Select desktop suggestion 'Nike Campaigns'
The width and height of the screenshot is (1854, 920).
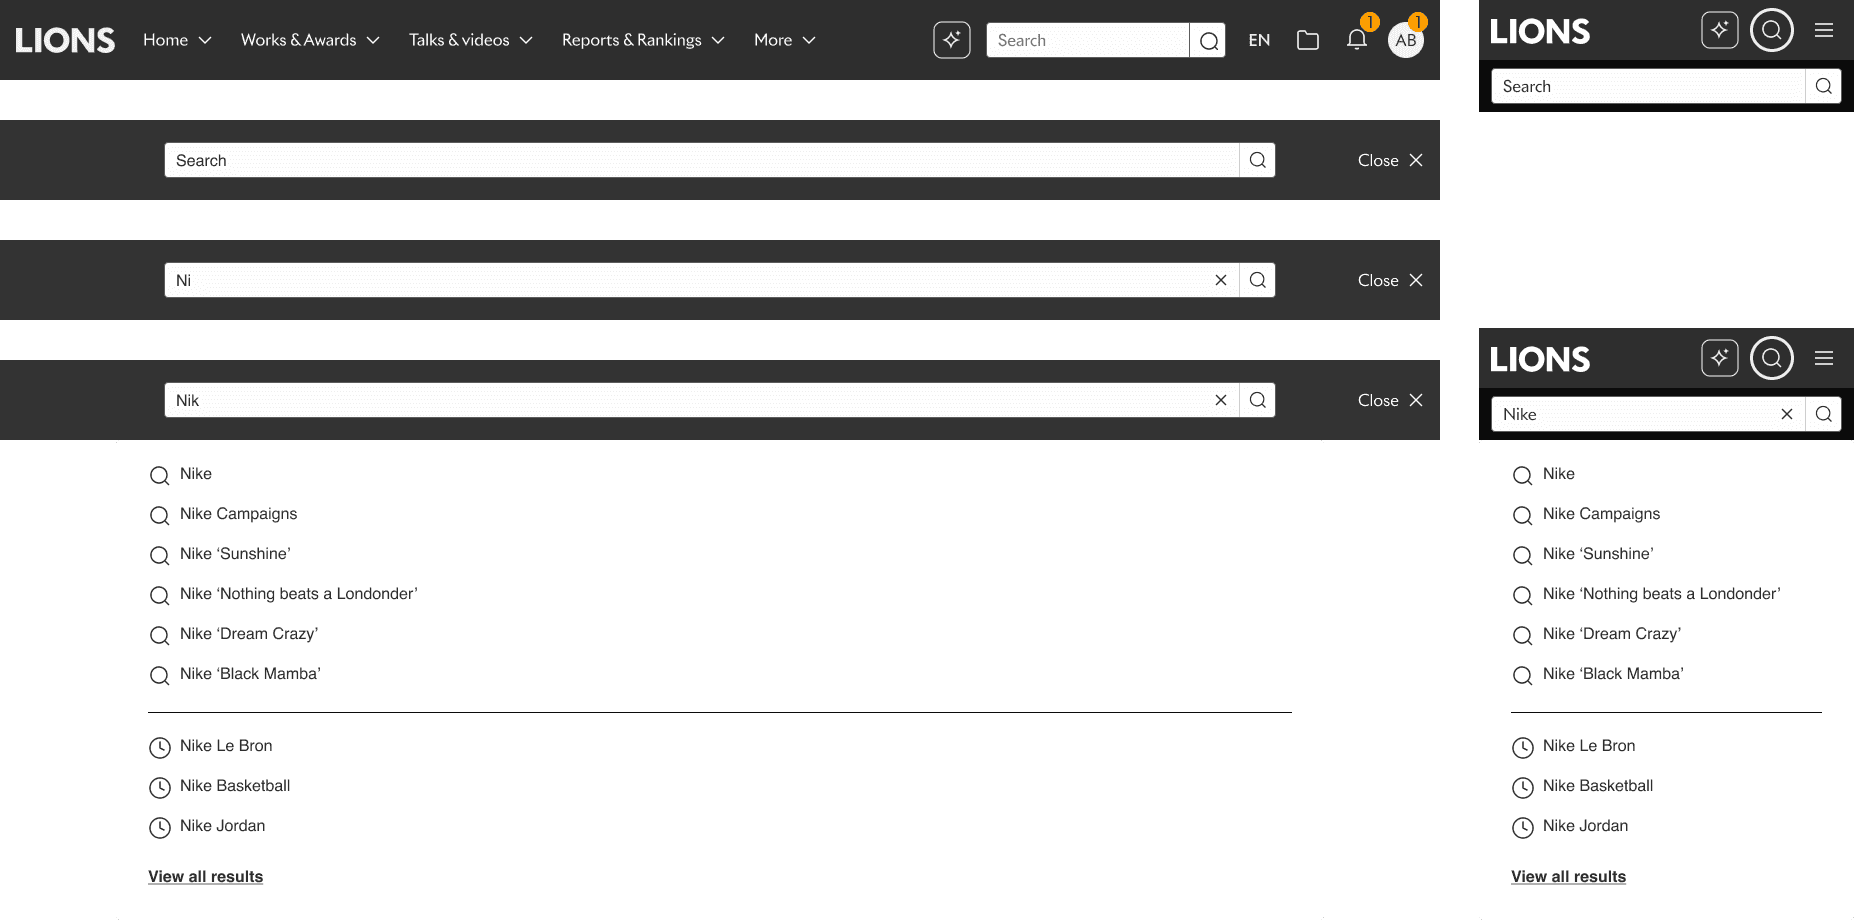[x=224, y=514]
